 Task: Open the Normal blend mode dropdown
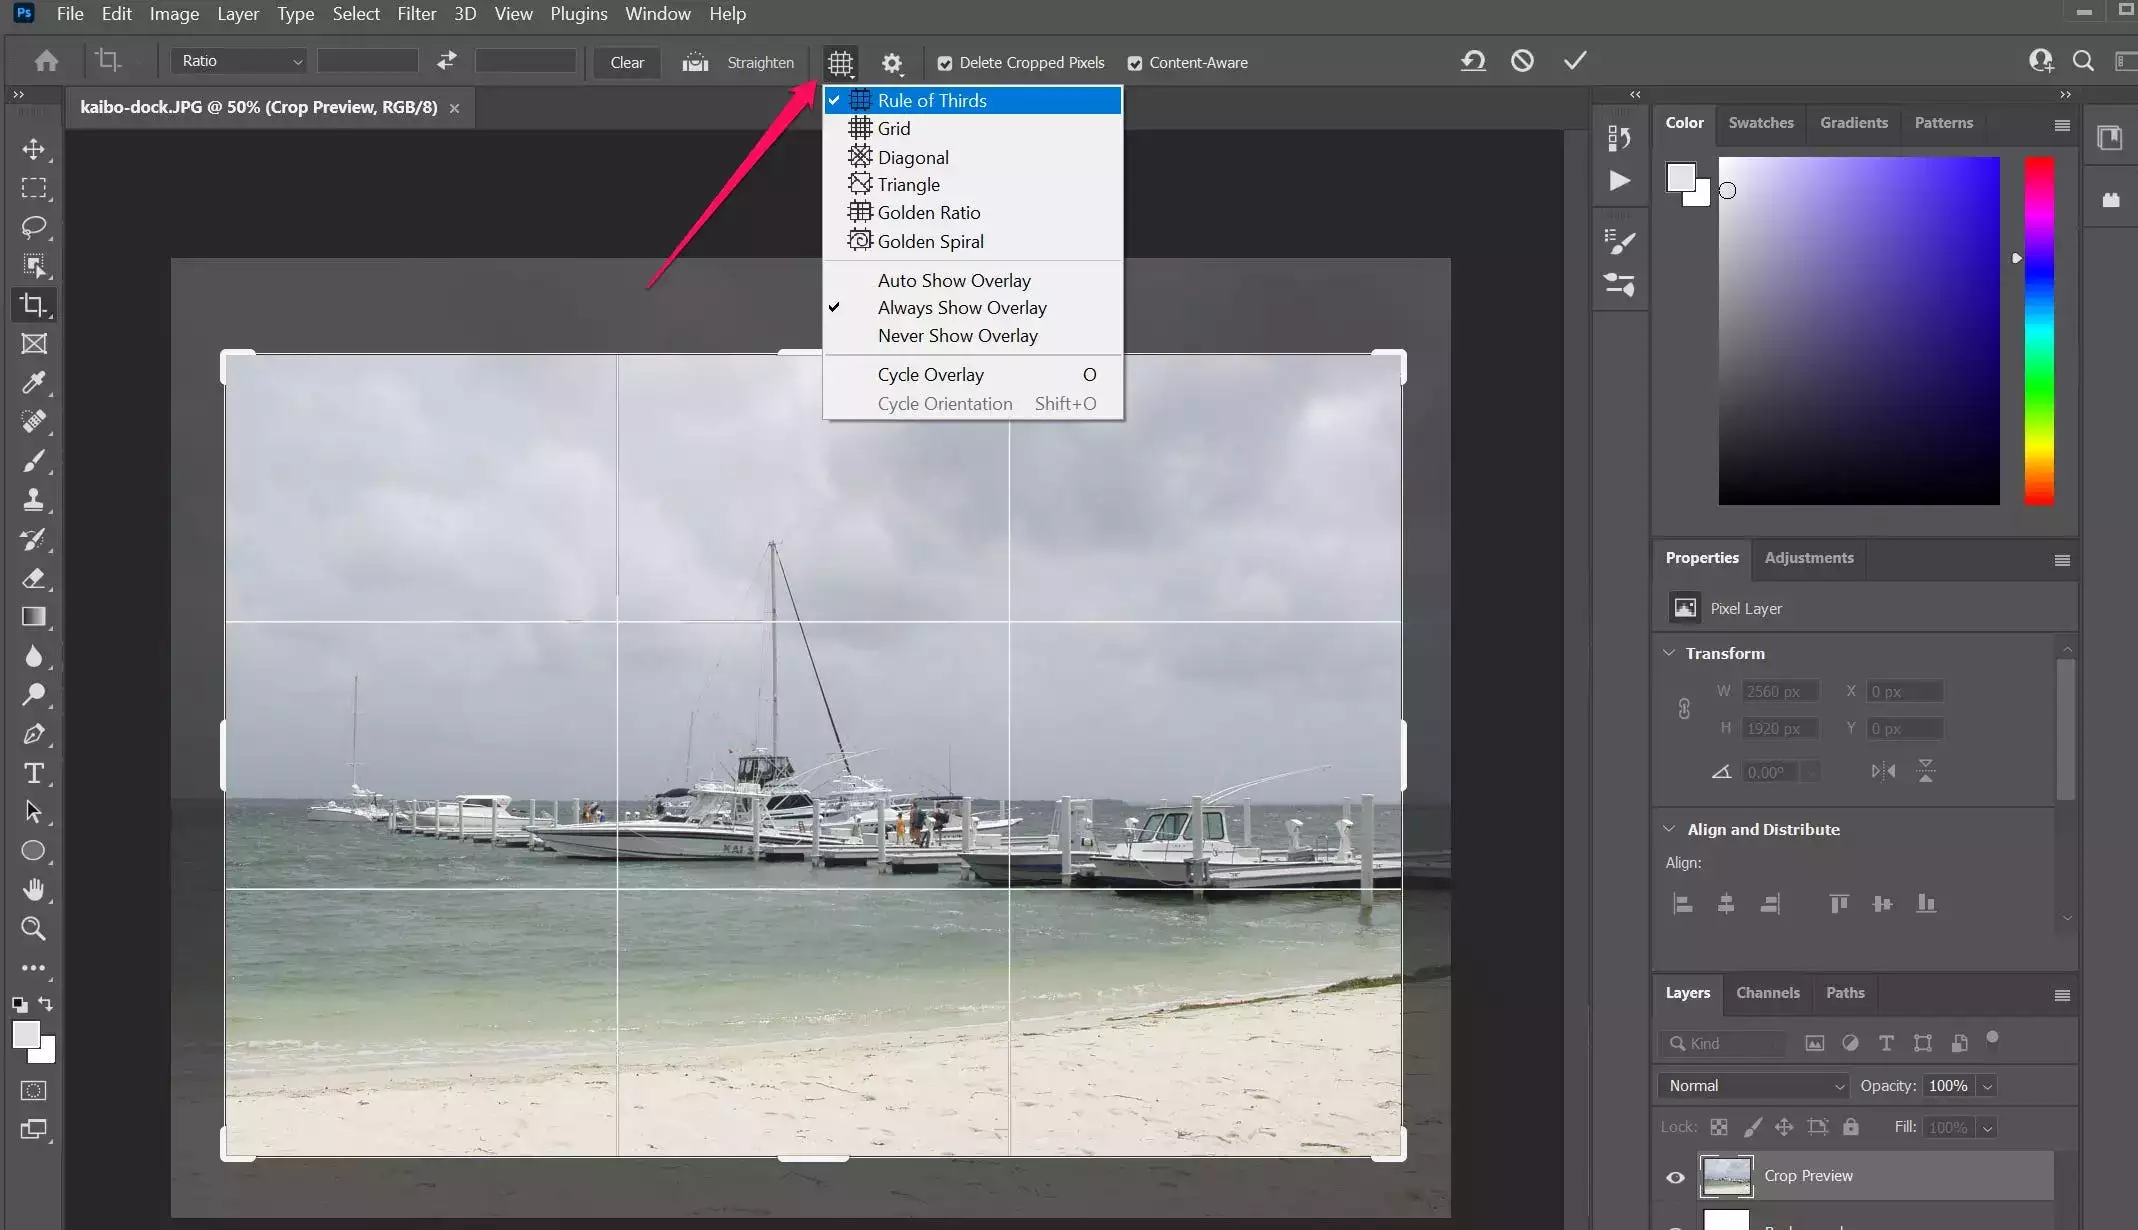(1754, 1086)
